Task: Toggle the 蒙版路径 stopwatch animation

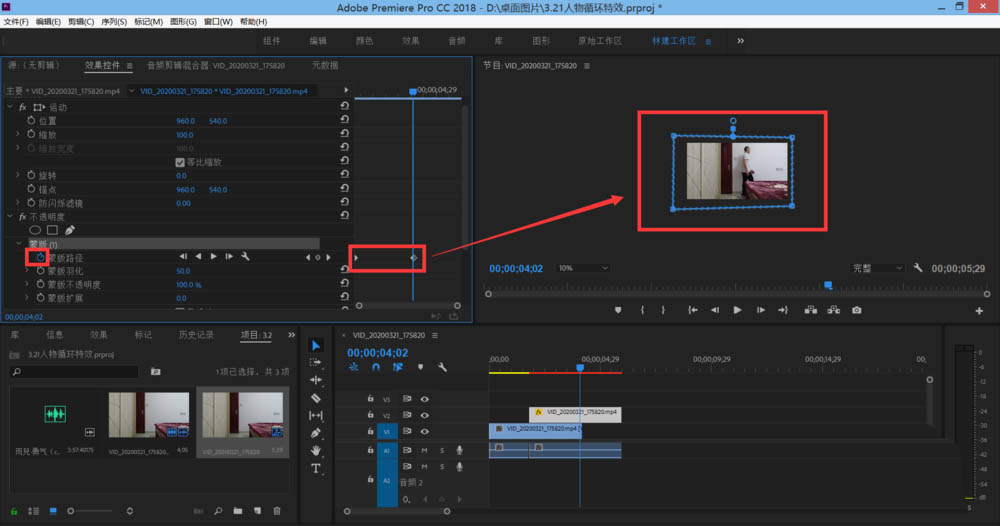Action: (x=41, y=257)
